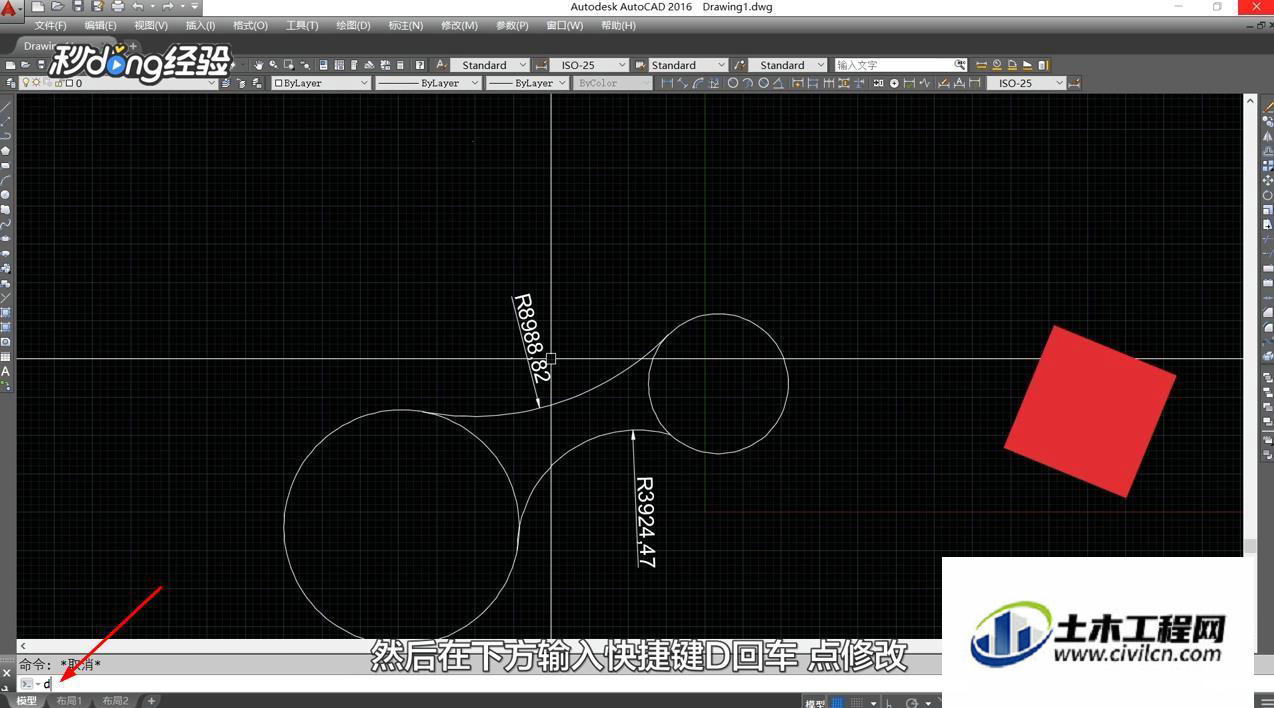This screenshot has height=708, width=1274.
Task: Switch to the 布局1 layout tab
Action: (69, 701)
